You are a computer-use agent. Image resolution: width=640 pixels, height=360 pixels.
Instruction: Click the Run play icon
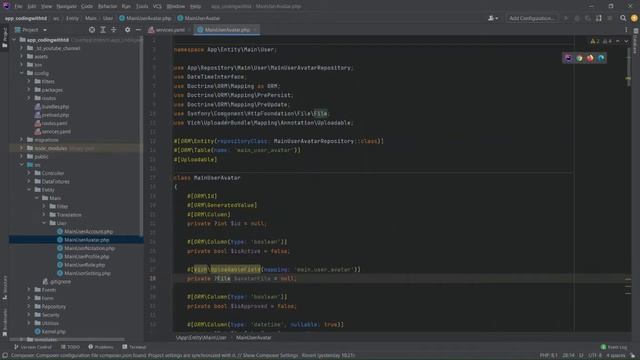coord(566,18)
